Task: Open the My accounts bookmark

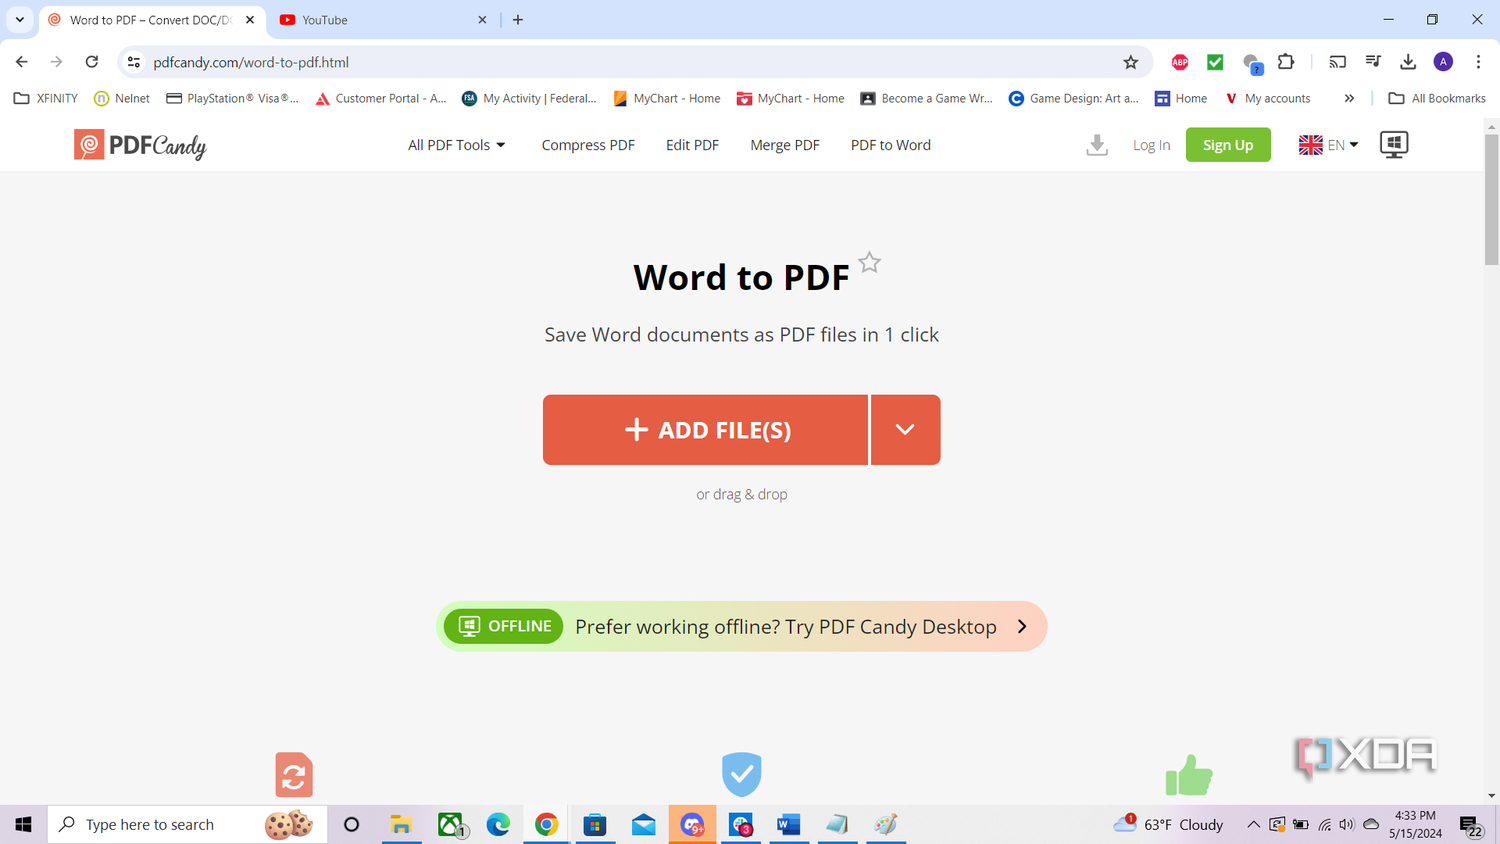Action: [x=1267, y=98]
